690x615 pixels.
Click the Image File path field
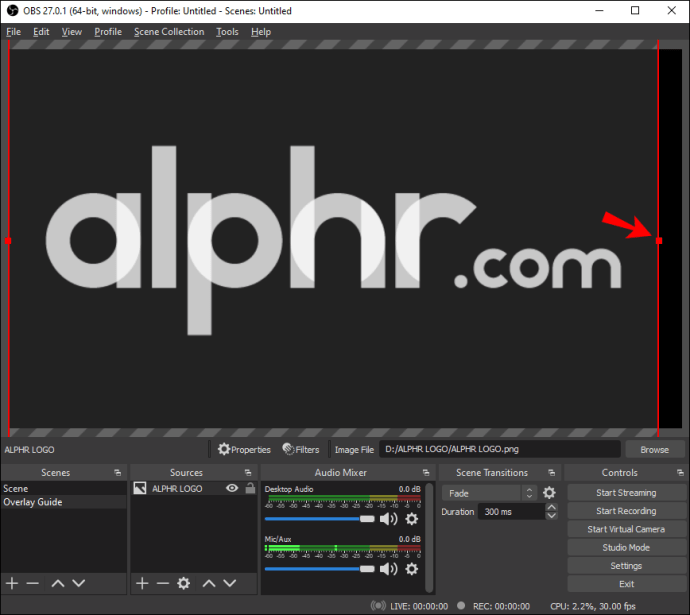pos(500,449)
